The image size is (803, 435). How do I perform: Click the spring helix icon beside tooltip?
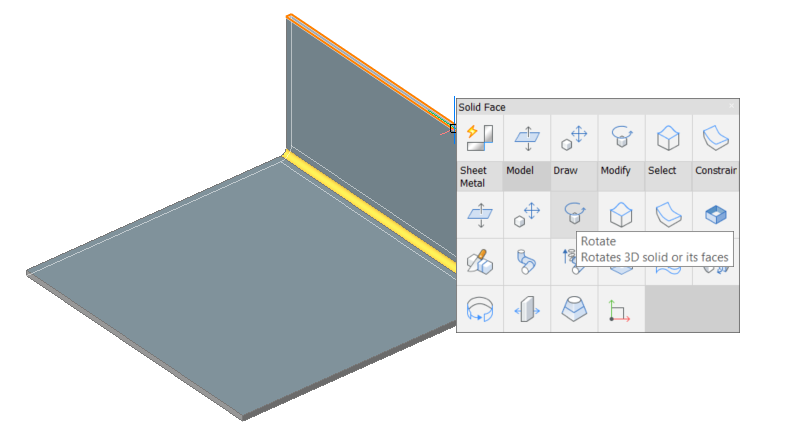click(568, 259)
